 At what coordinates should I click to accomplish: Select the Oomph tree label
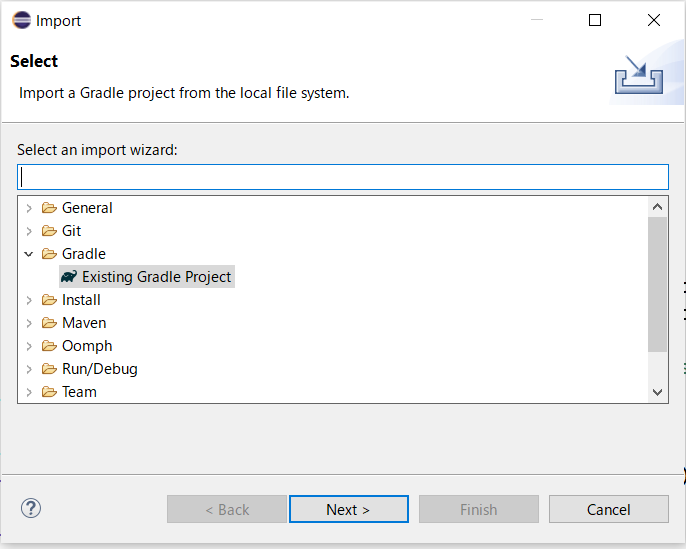[87, 346]
